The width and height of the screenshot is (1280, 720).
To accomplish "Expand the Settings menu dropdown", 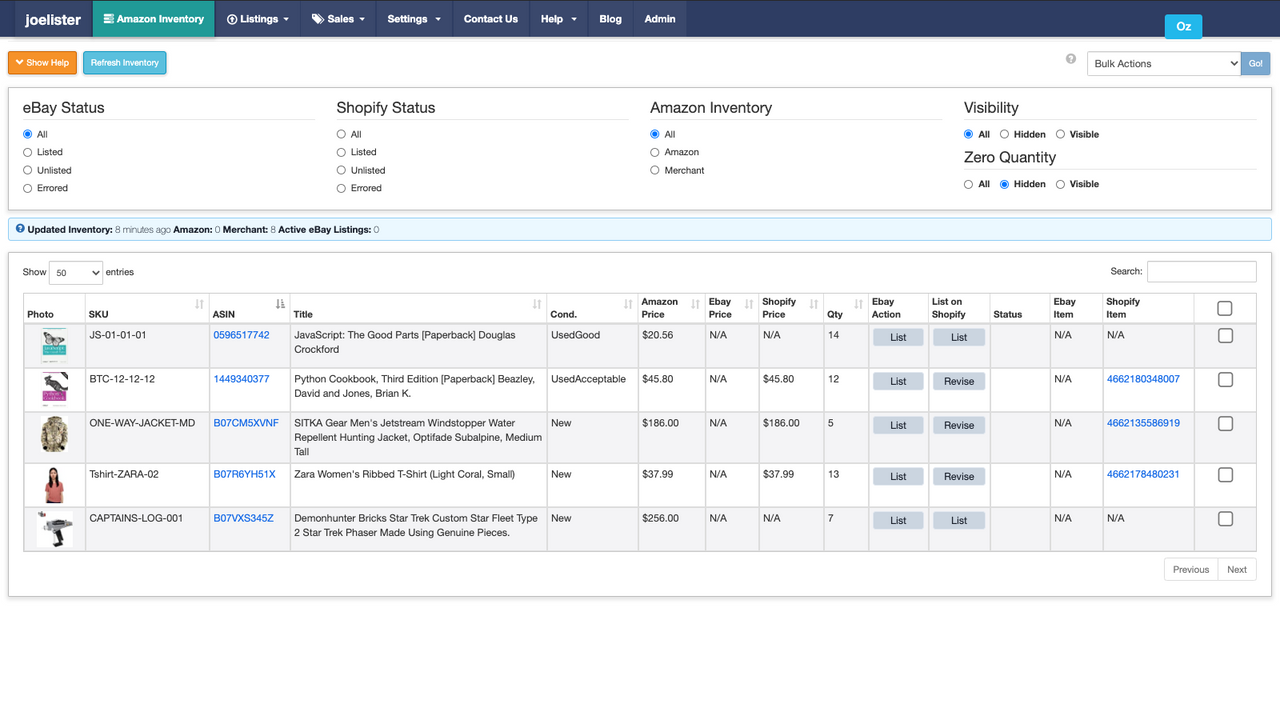I will 413,18.
